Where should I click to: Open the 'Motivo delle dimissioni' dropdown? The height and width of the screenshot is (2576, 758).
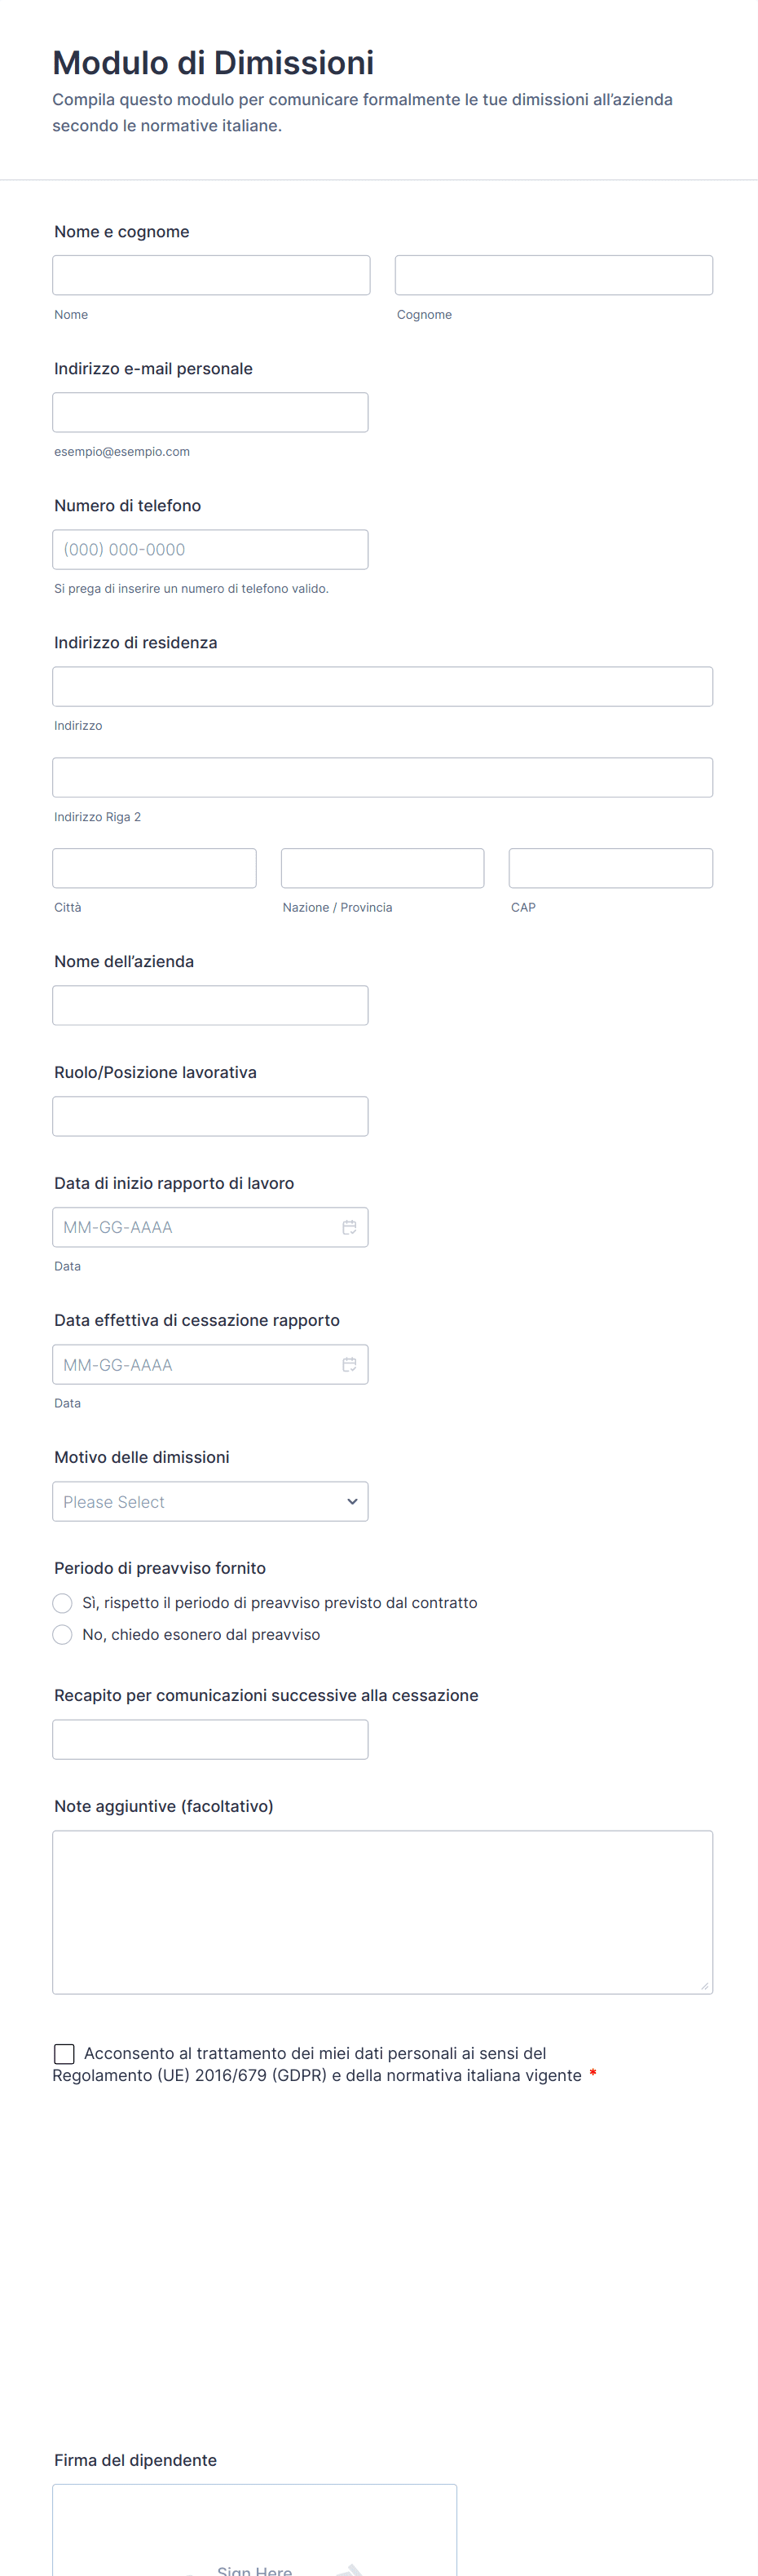click(210, 1502)
